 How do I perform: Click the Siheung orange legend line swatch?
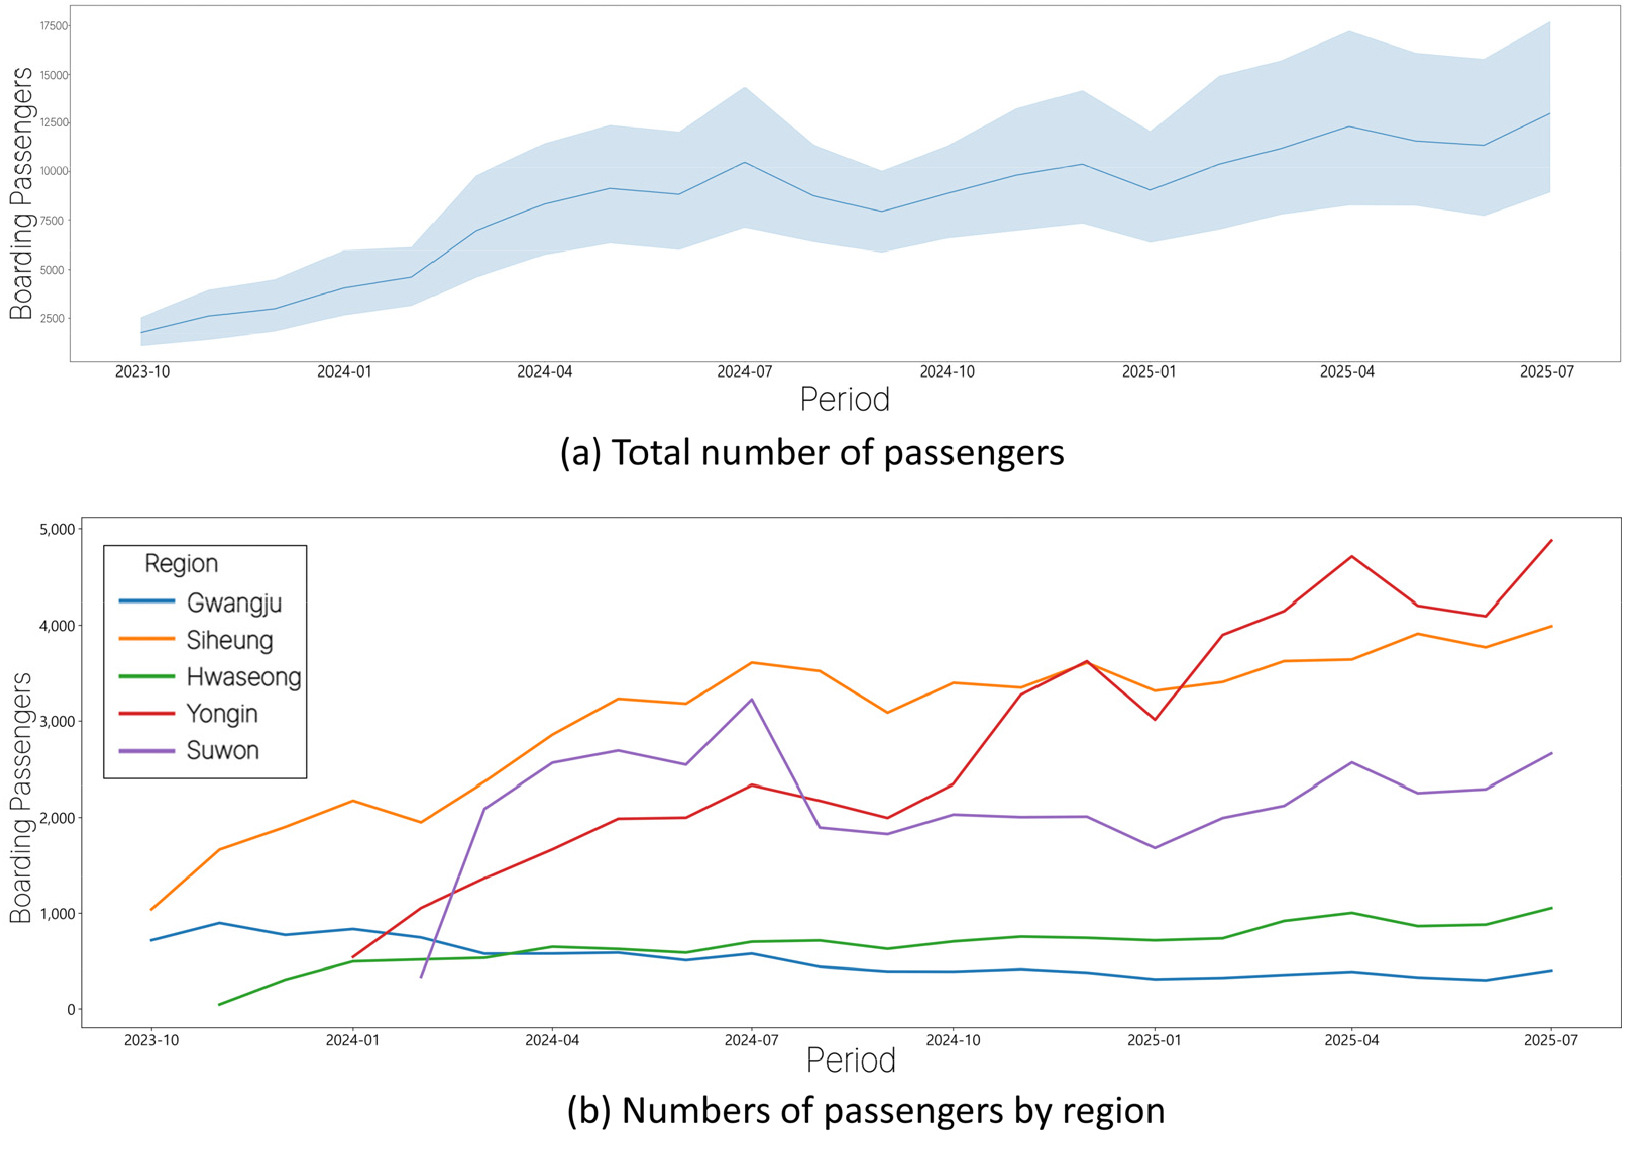point(148,638)
